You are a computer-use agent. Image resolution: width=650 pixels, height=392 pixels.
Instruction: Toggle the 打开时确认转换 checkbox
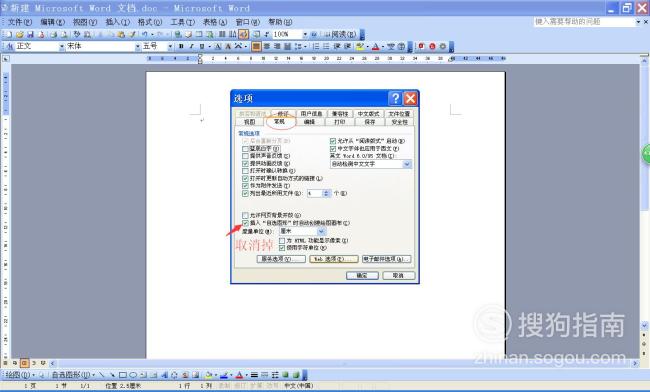[245, 171]
